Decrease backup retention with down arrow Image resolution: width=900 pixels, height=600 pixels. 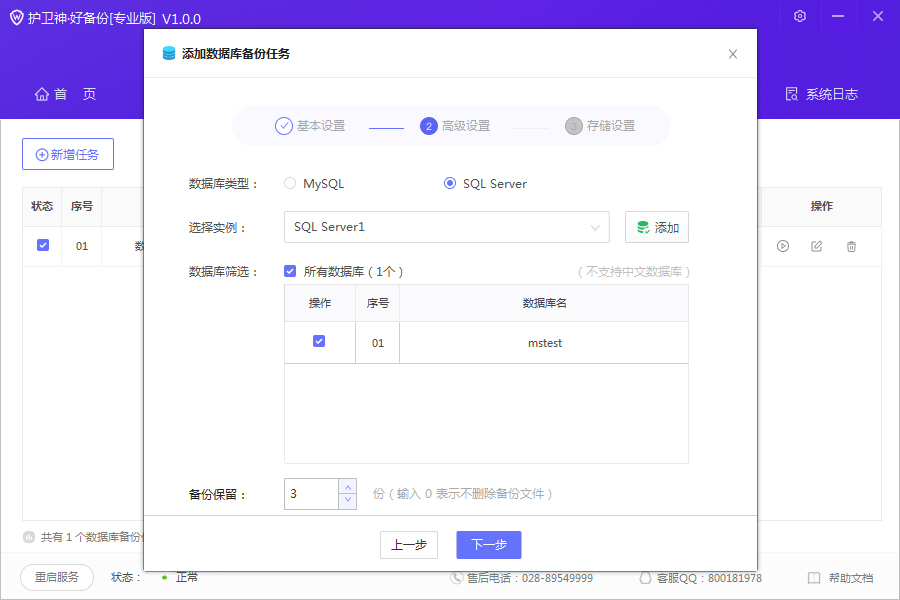tap(348, 501)
